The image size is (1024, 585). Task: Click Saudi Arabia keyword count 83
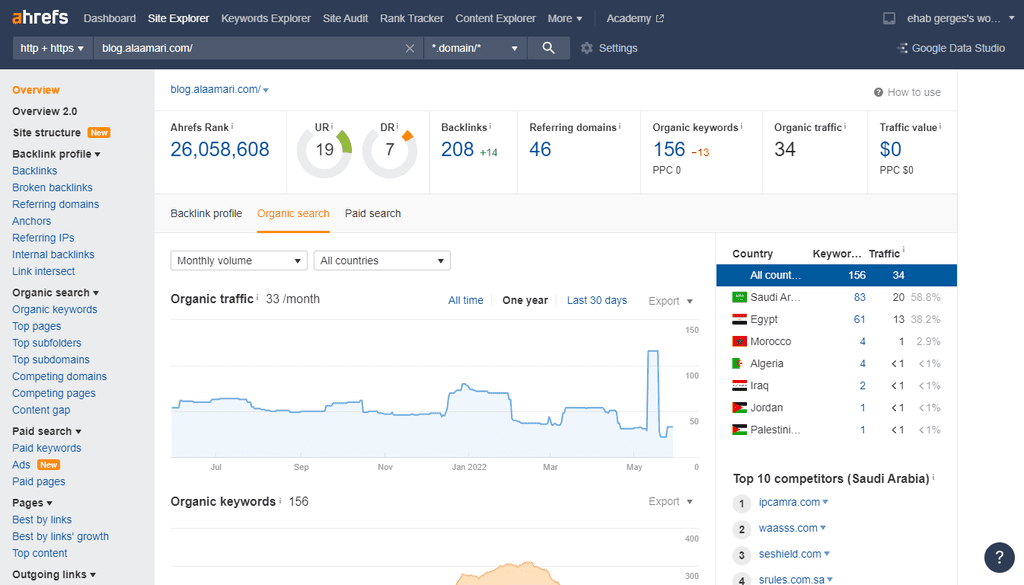[x=859, y=297]
